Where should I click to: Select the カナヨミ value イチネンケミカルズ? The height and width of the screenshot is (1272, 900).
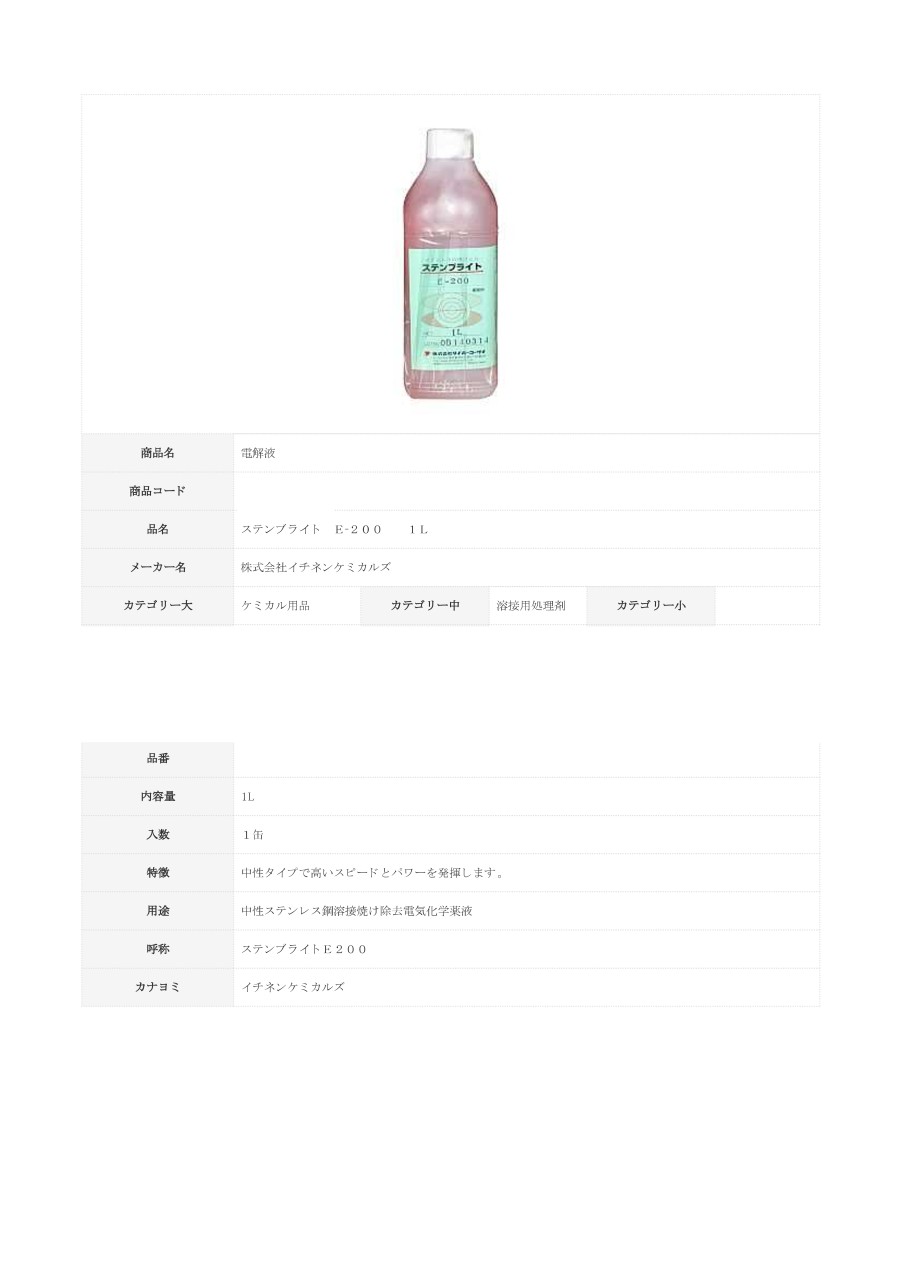tap(293, 987)
